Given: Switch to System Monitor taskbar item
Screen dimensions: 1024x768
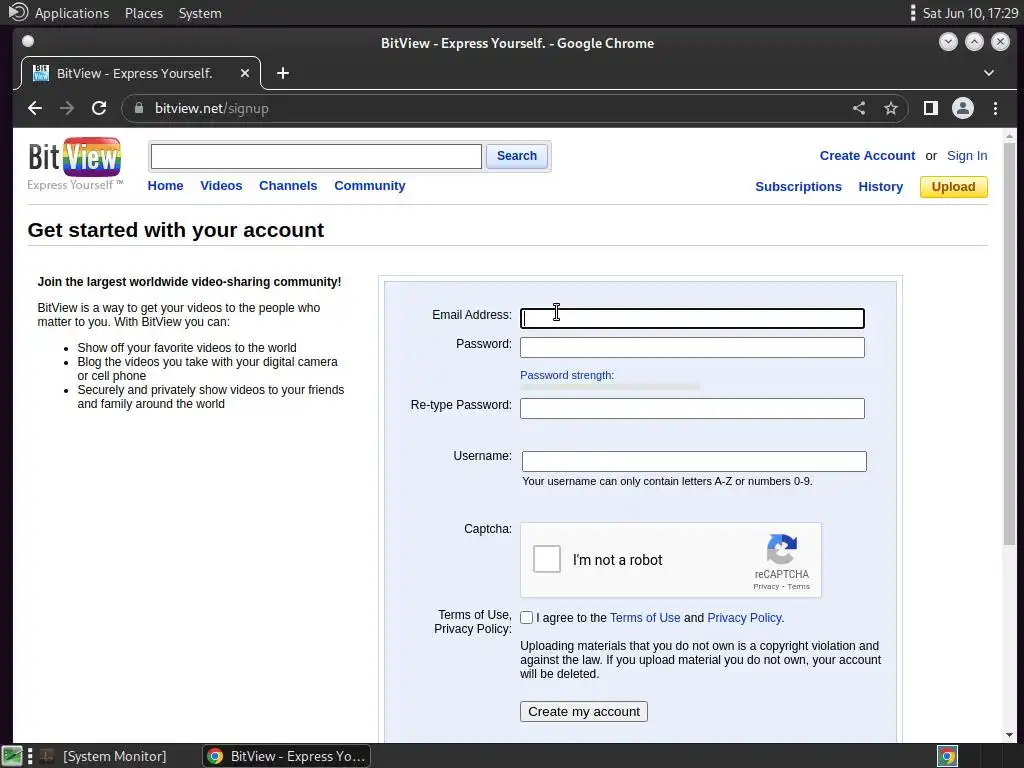Looking at the screenshot, I should 103,756.
